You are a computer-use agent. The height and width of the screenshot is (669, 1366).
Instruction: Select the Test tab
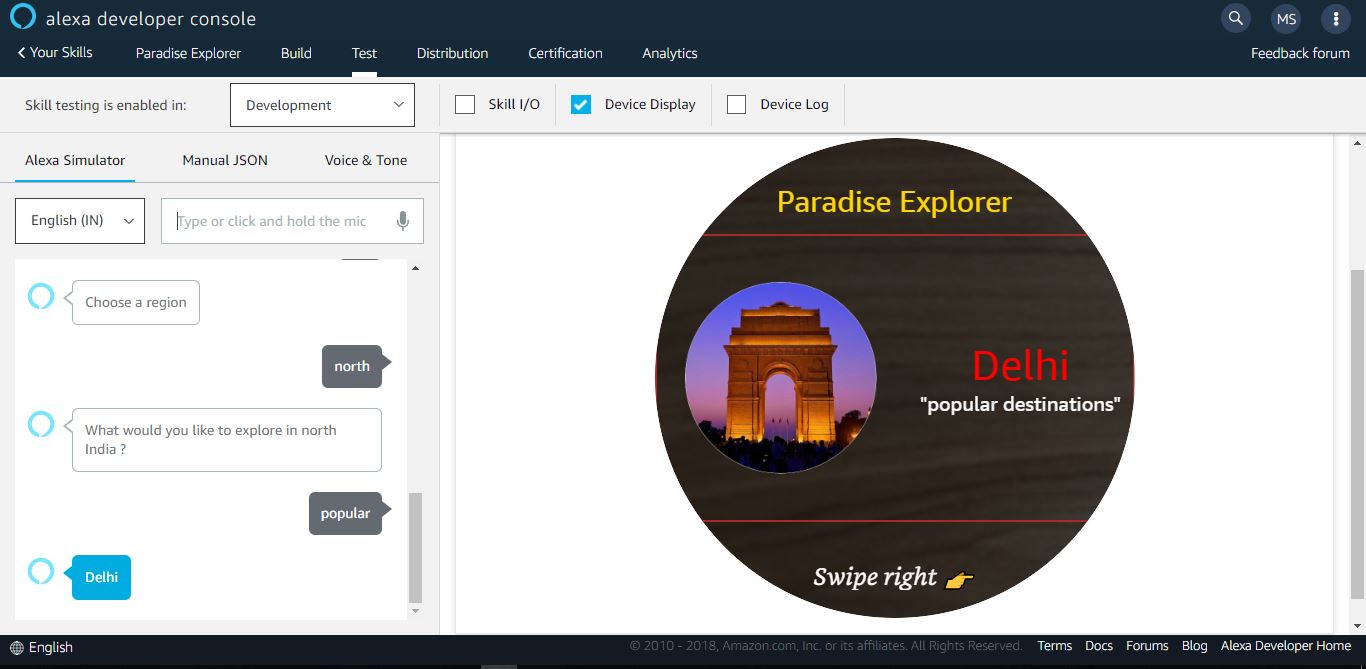pos(364,53)
